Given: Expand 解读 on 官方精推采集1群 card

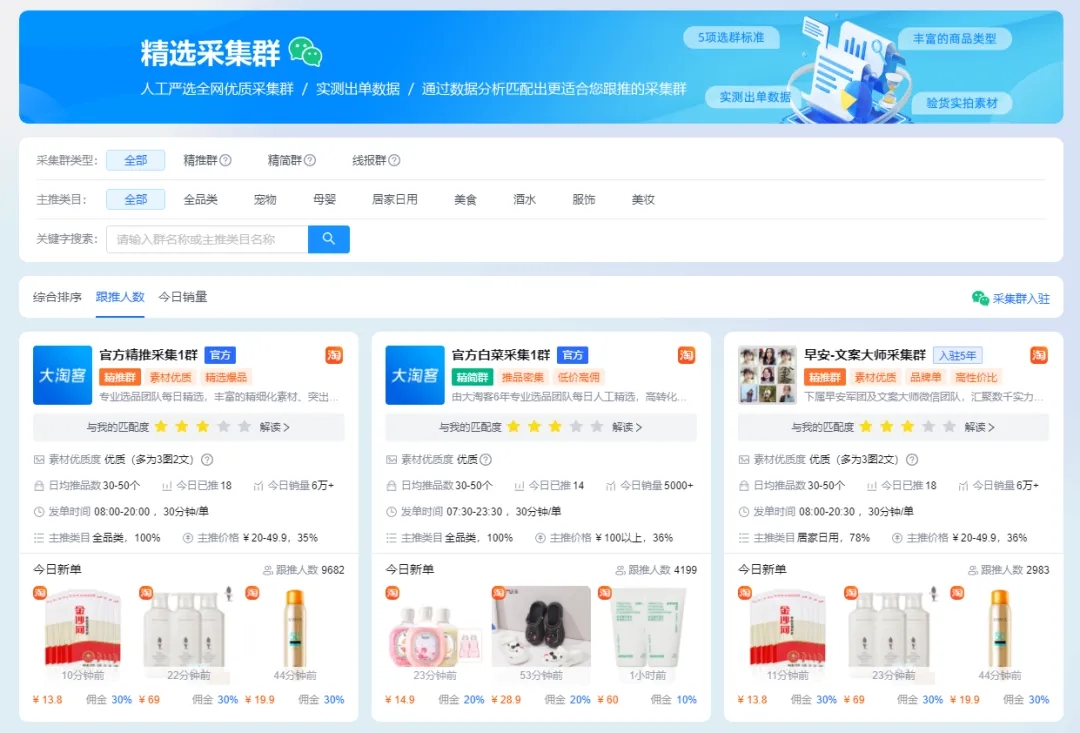Looking at the screenshot, I should pos(274,427).
